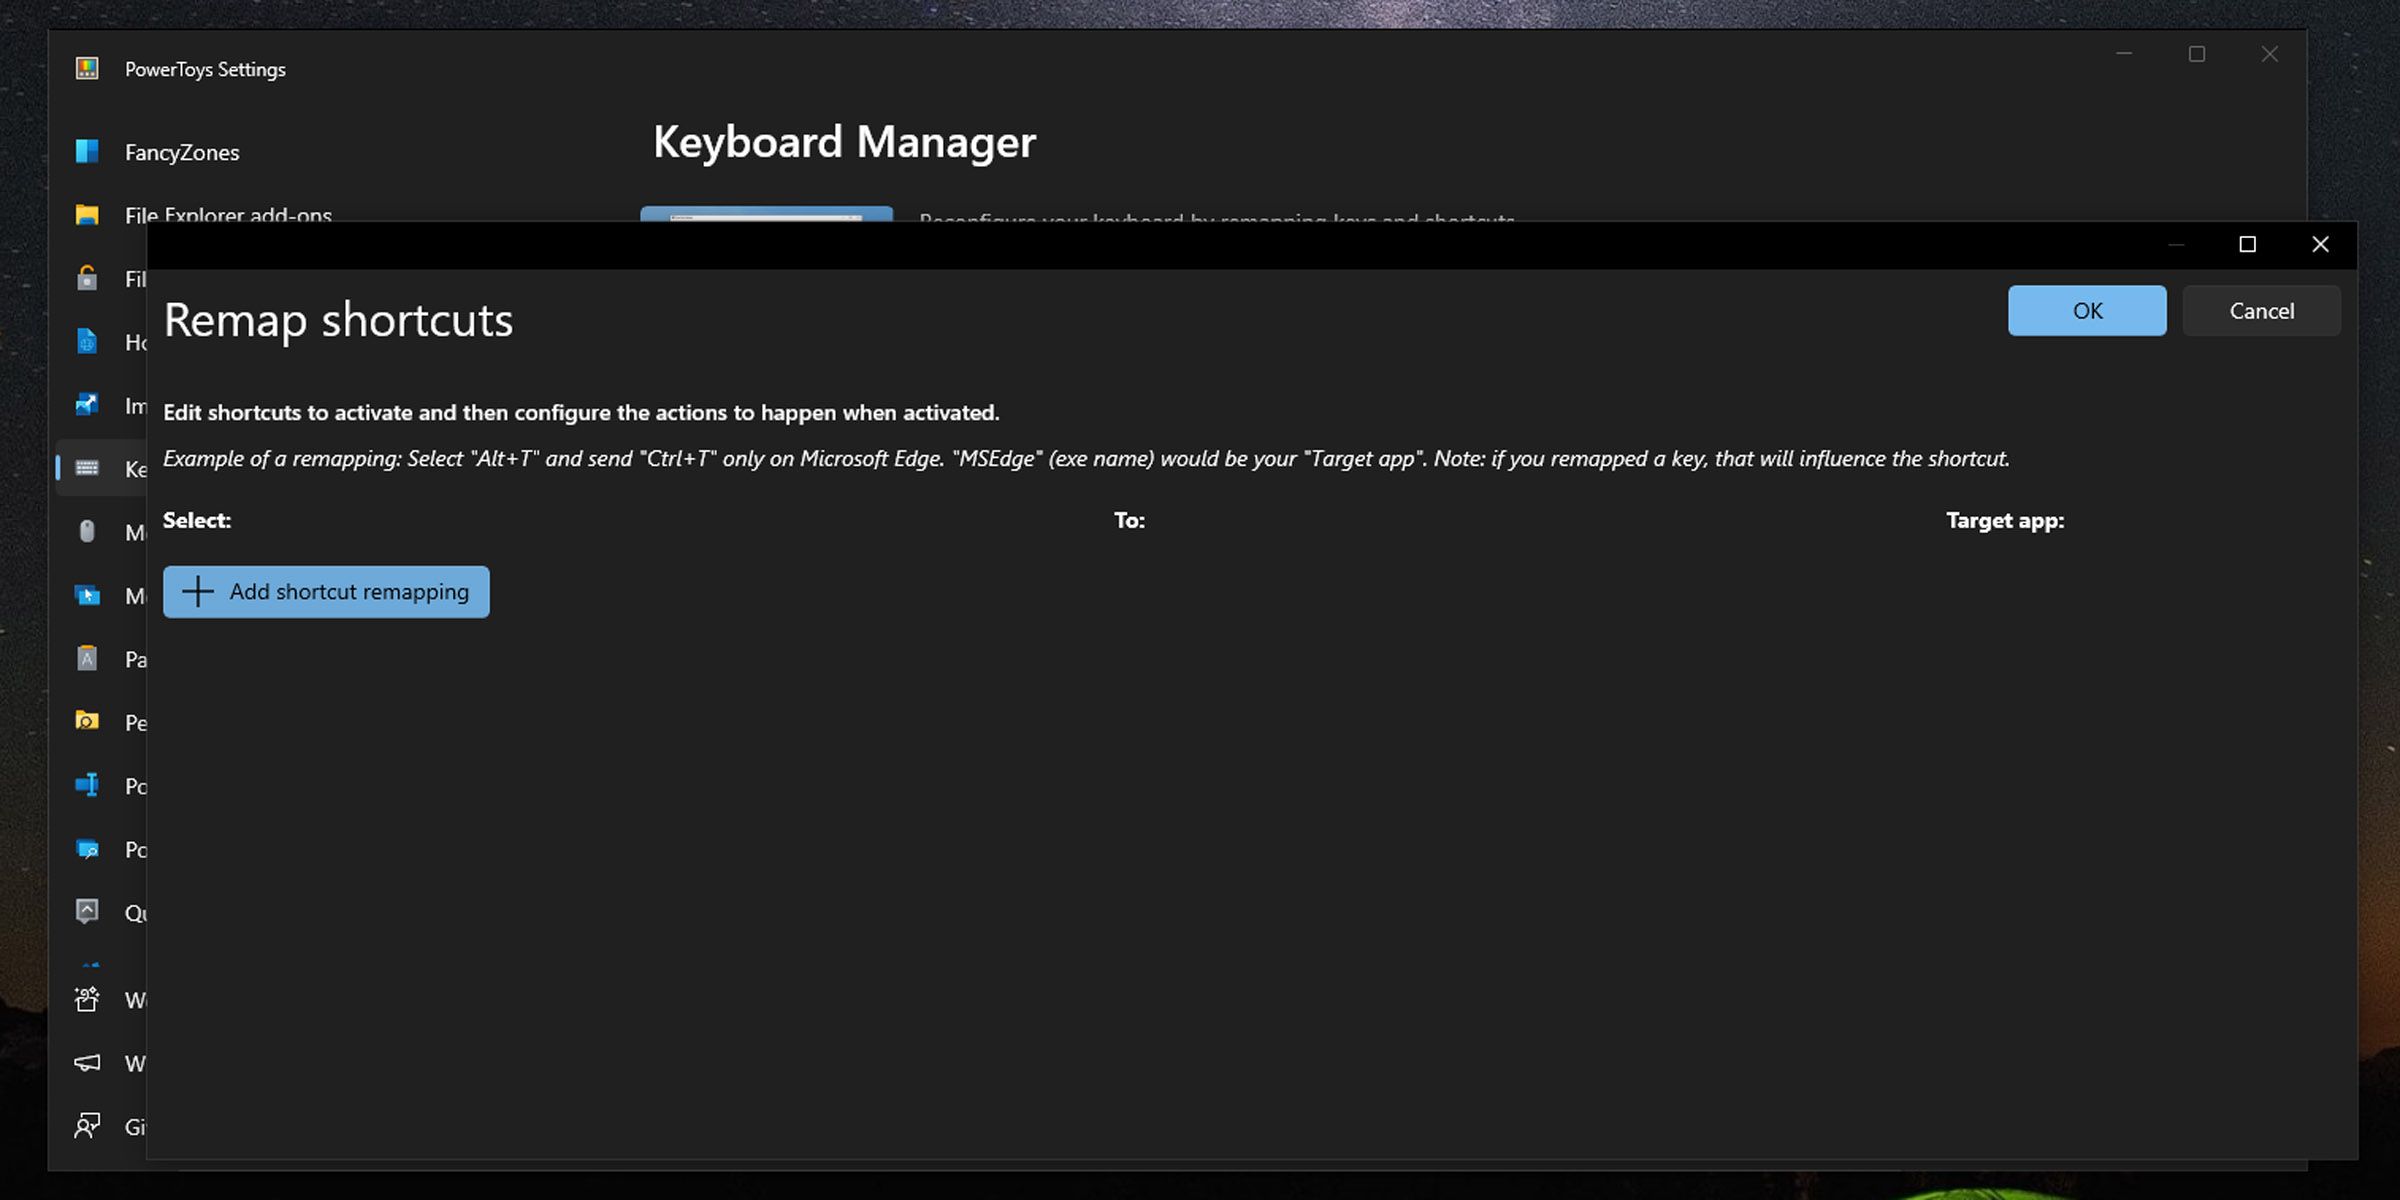Select the PowerToys Run search icon

pos(87,849)
